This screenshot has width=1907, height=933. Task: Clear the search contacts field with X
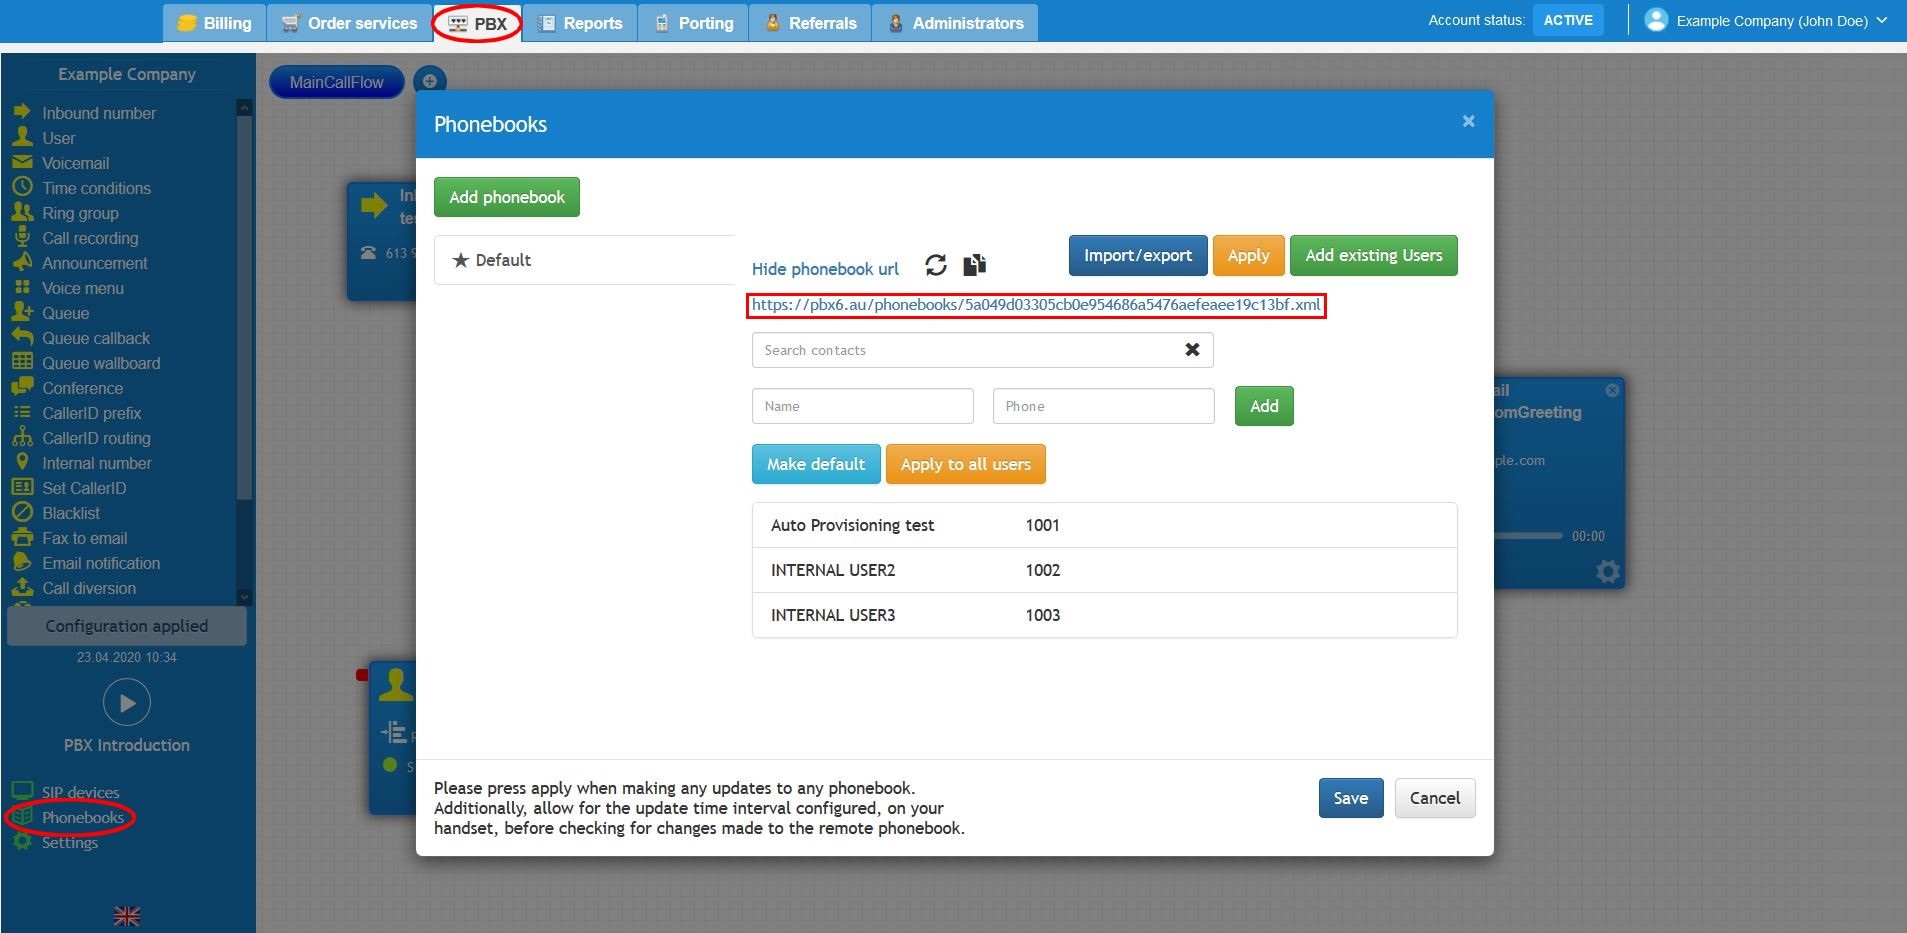pyautogui.click(x=1192, y=350)
